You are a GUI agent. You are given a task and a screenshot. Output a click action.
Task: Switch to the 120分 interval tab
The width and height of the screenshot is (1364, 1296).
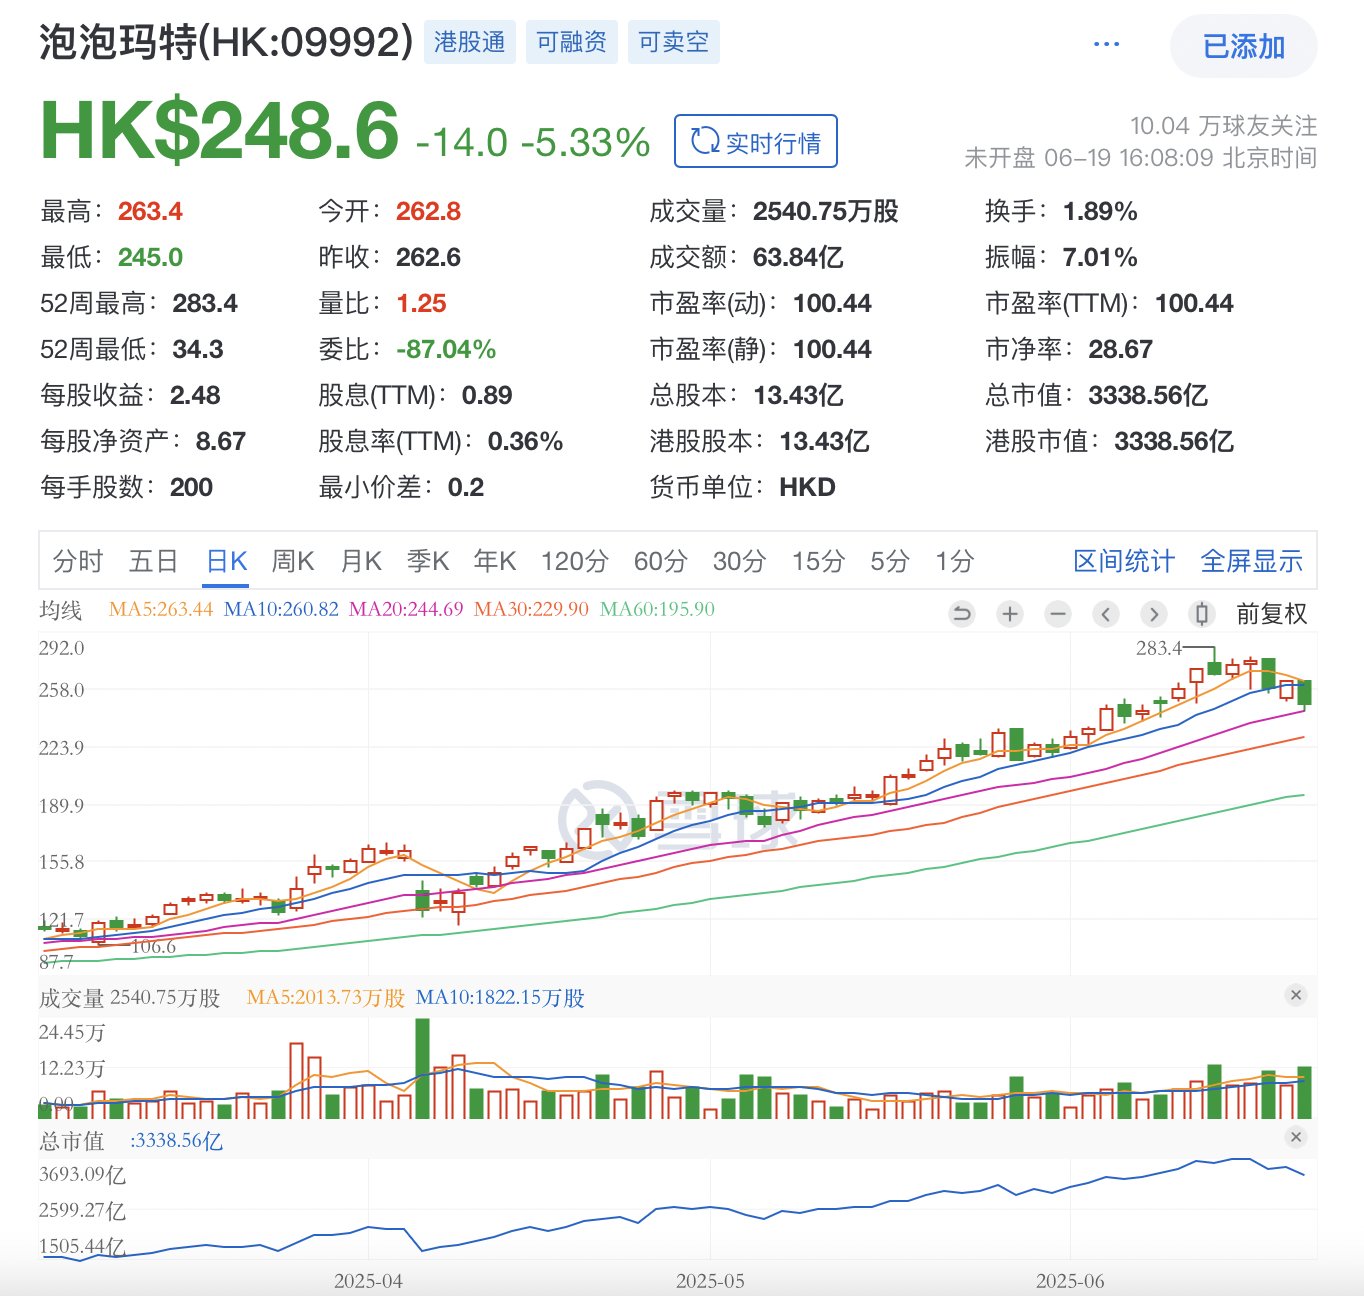pyautogui.click(x=575, y=561)
